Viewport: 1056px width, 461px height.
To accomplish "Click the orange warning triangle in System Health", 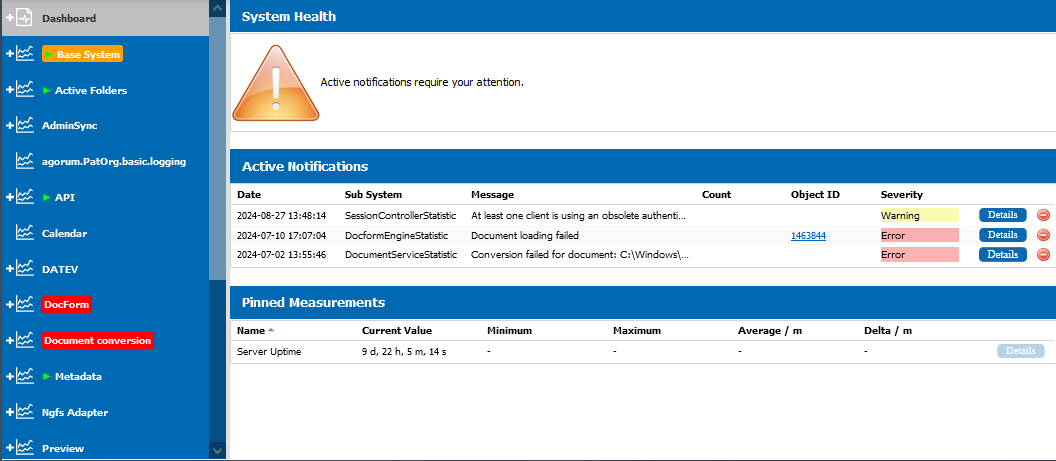I will (x=275, y=83).
